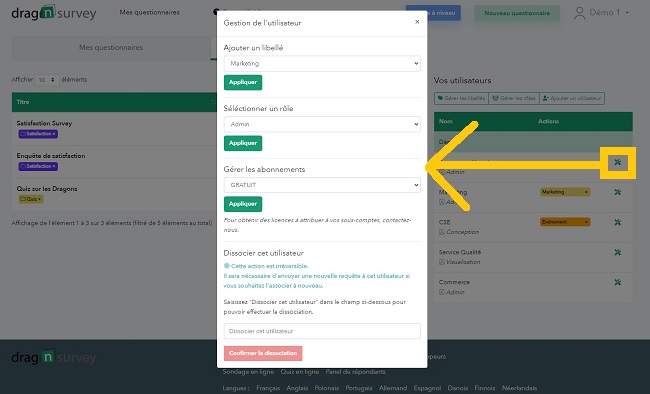The width and height of the screenshot is (650, 394).
Task: Open Mes questionnaires in the top navigation
Action: [150, 12]
